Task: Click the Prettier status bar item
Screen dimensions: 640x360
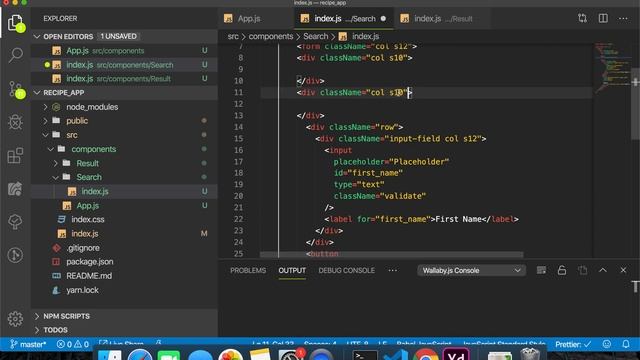Action: pyautogui.click(x=573, y=344)
